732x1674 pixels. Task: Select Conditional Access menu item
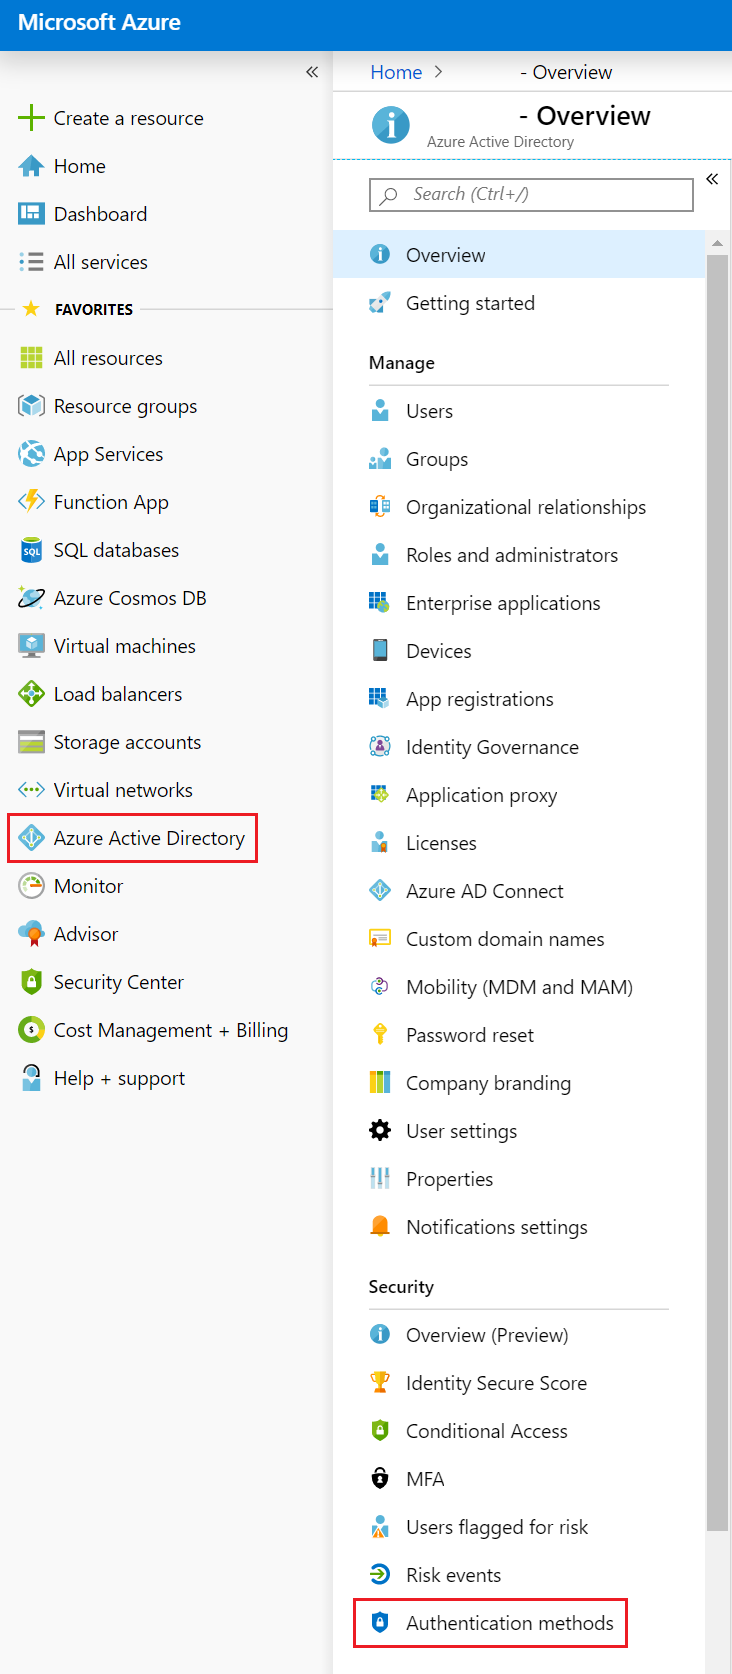[486, 1431]
